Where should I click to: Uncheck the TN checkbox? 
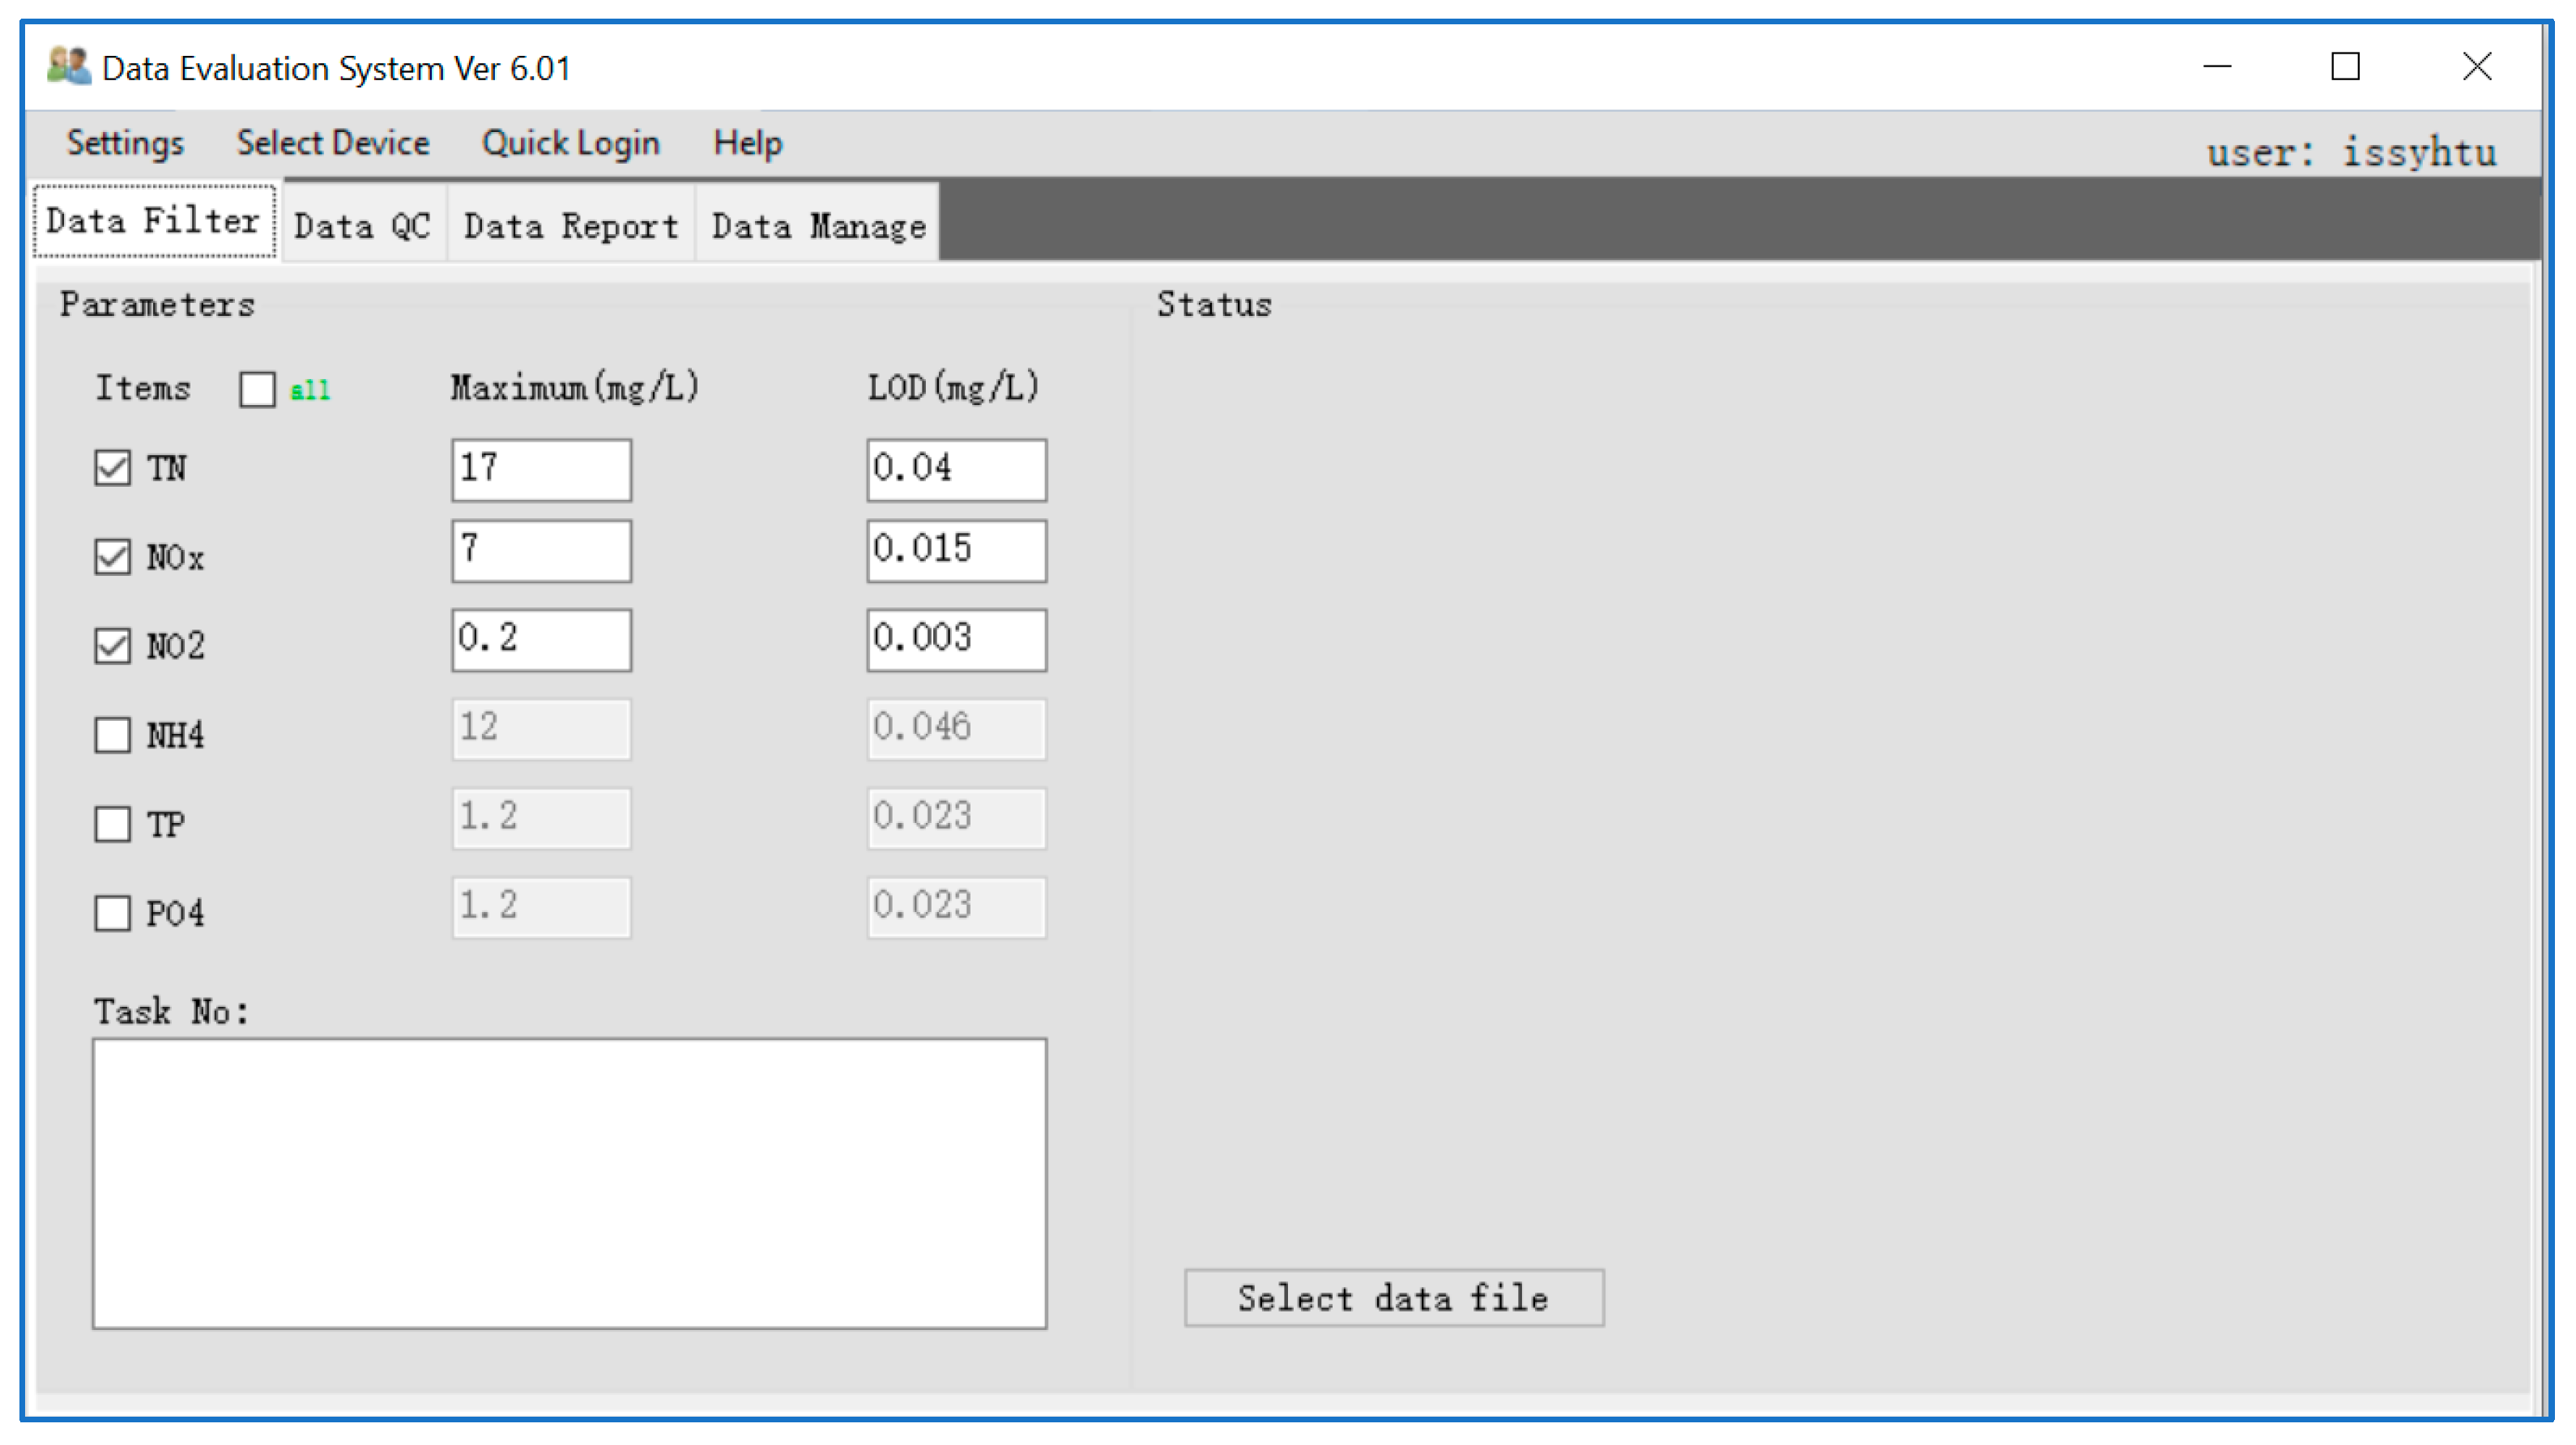click(x=112, y=468)
